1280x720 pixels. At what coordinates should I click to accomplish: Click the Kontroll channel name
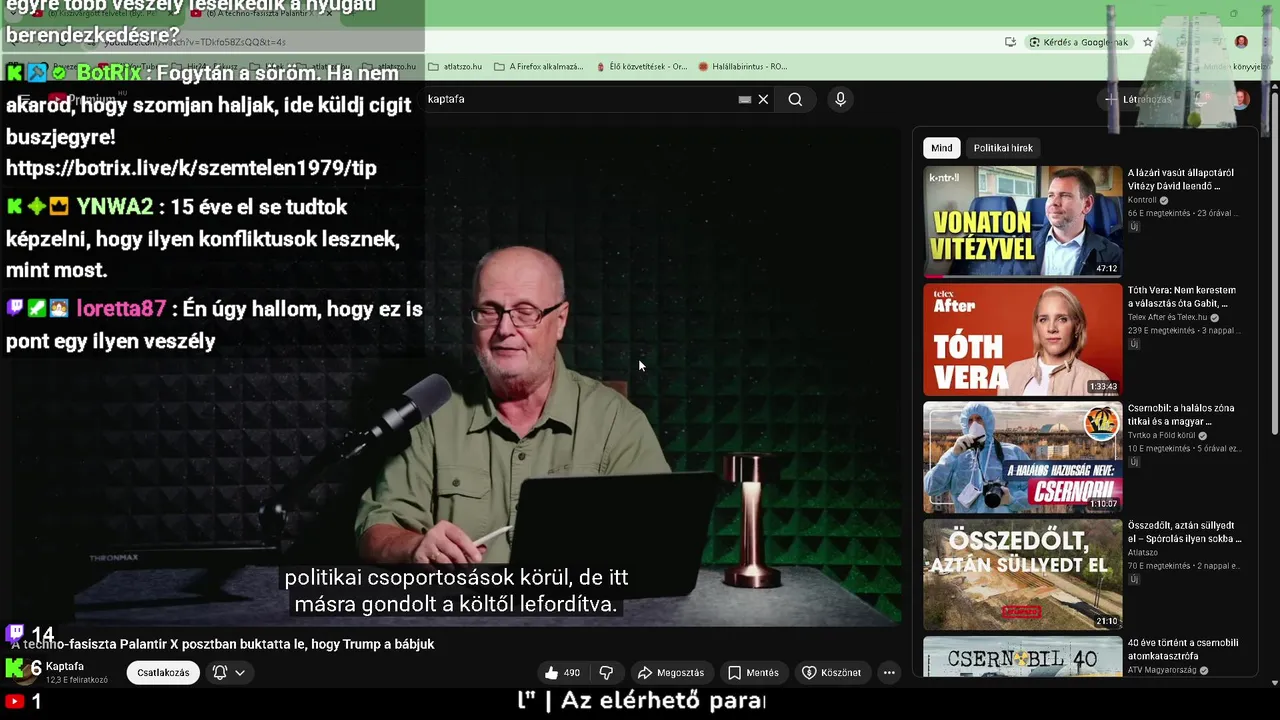(x=1144, y=200)
